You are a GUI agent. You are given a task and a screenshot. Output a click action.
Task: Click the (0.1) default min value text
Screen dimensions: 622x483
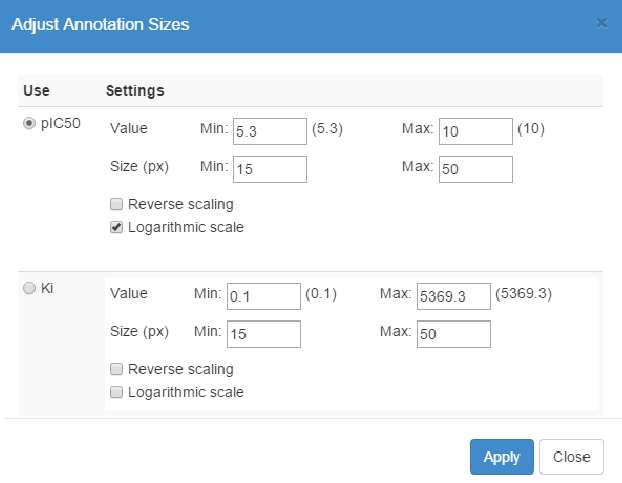(321, 293)
